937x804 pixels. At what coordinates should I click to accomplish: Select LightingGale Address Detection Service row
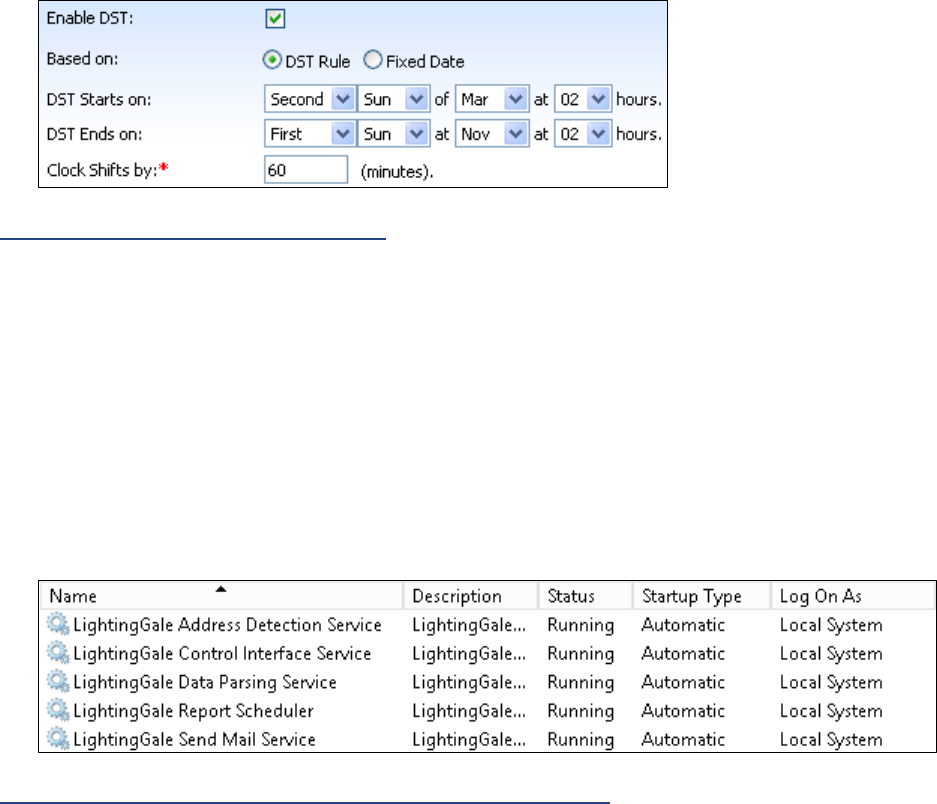click(487, 625)
